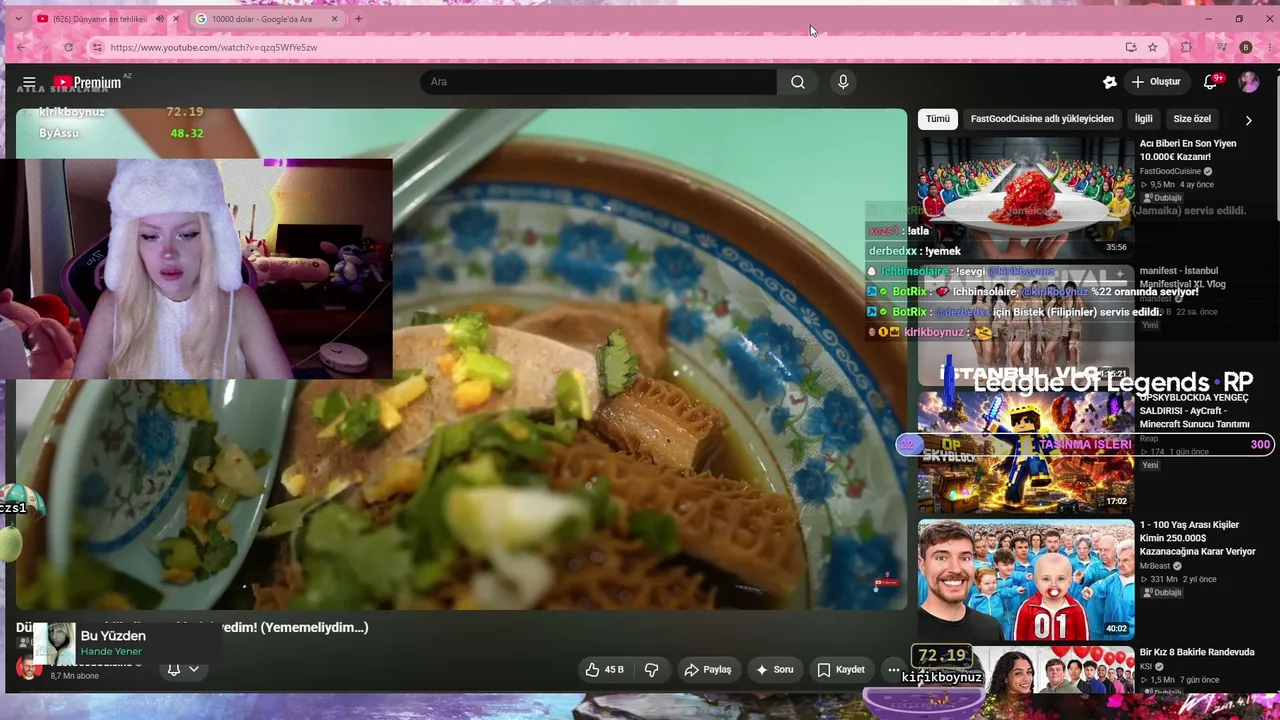Select the Size özel filter chip

click(1191, 119)
